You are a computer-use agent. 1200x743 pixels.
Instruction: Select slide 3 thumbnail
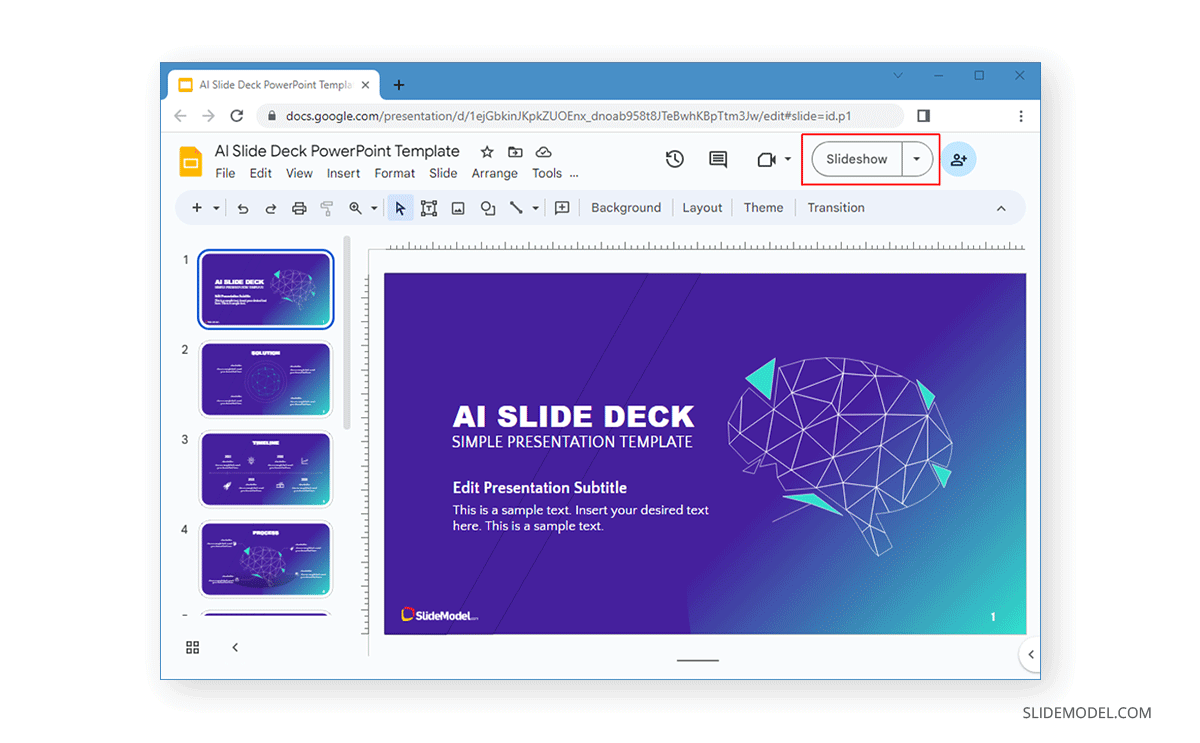265,469
